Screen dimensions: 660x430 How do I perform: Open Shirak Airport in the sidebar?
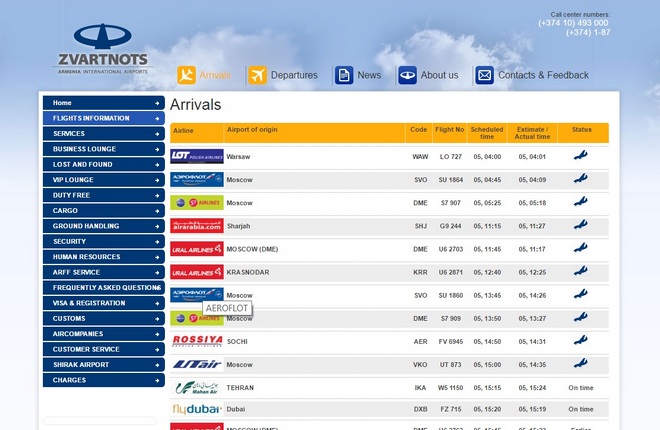pyautogui.click(x=104, y=364)
